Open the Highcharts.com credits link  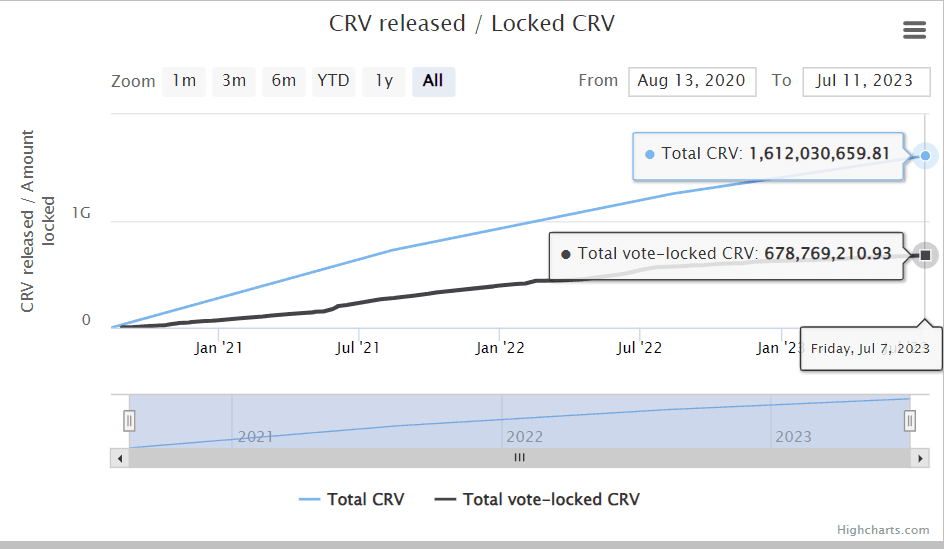(883, 530)
